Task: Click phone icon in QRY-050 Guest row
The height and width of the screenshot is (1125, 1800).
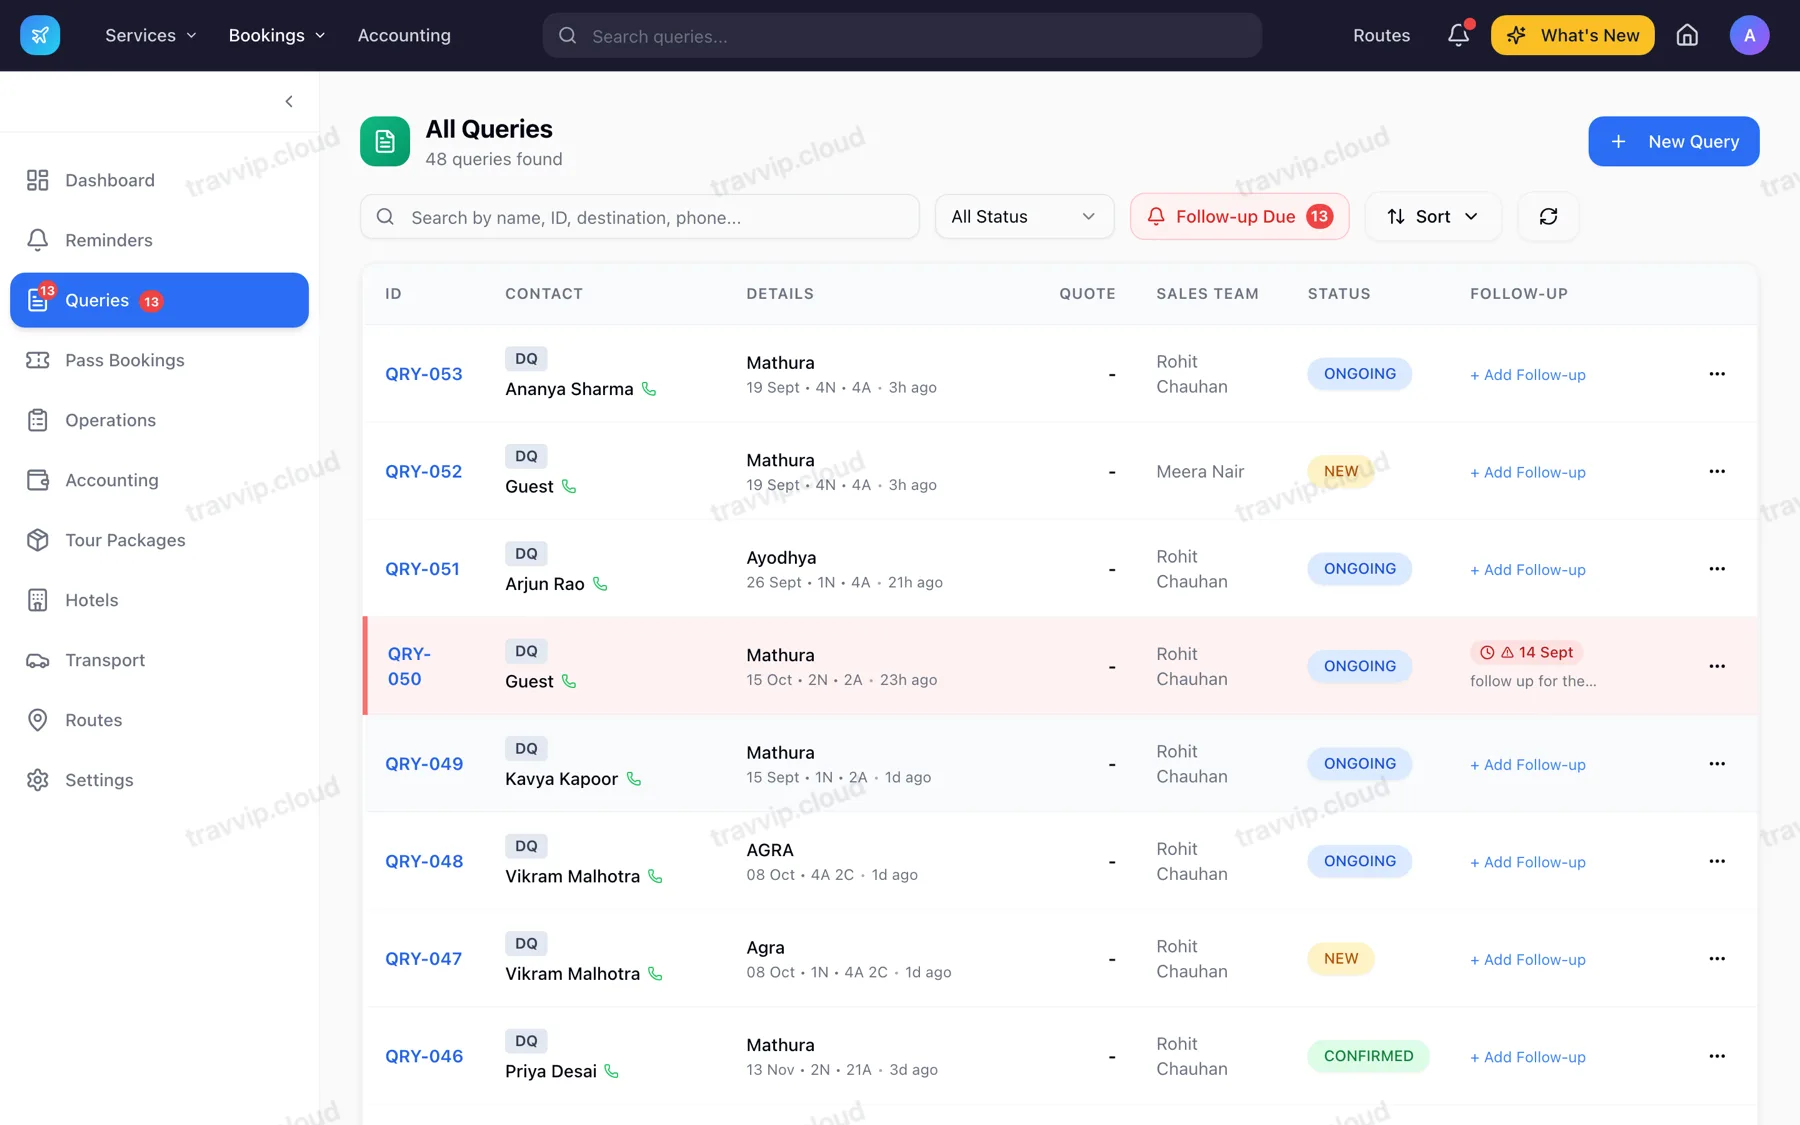Action: (569, 681)
